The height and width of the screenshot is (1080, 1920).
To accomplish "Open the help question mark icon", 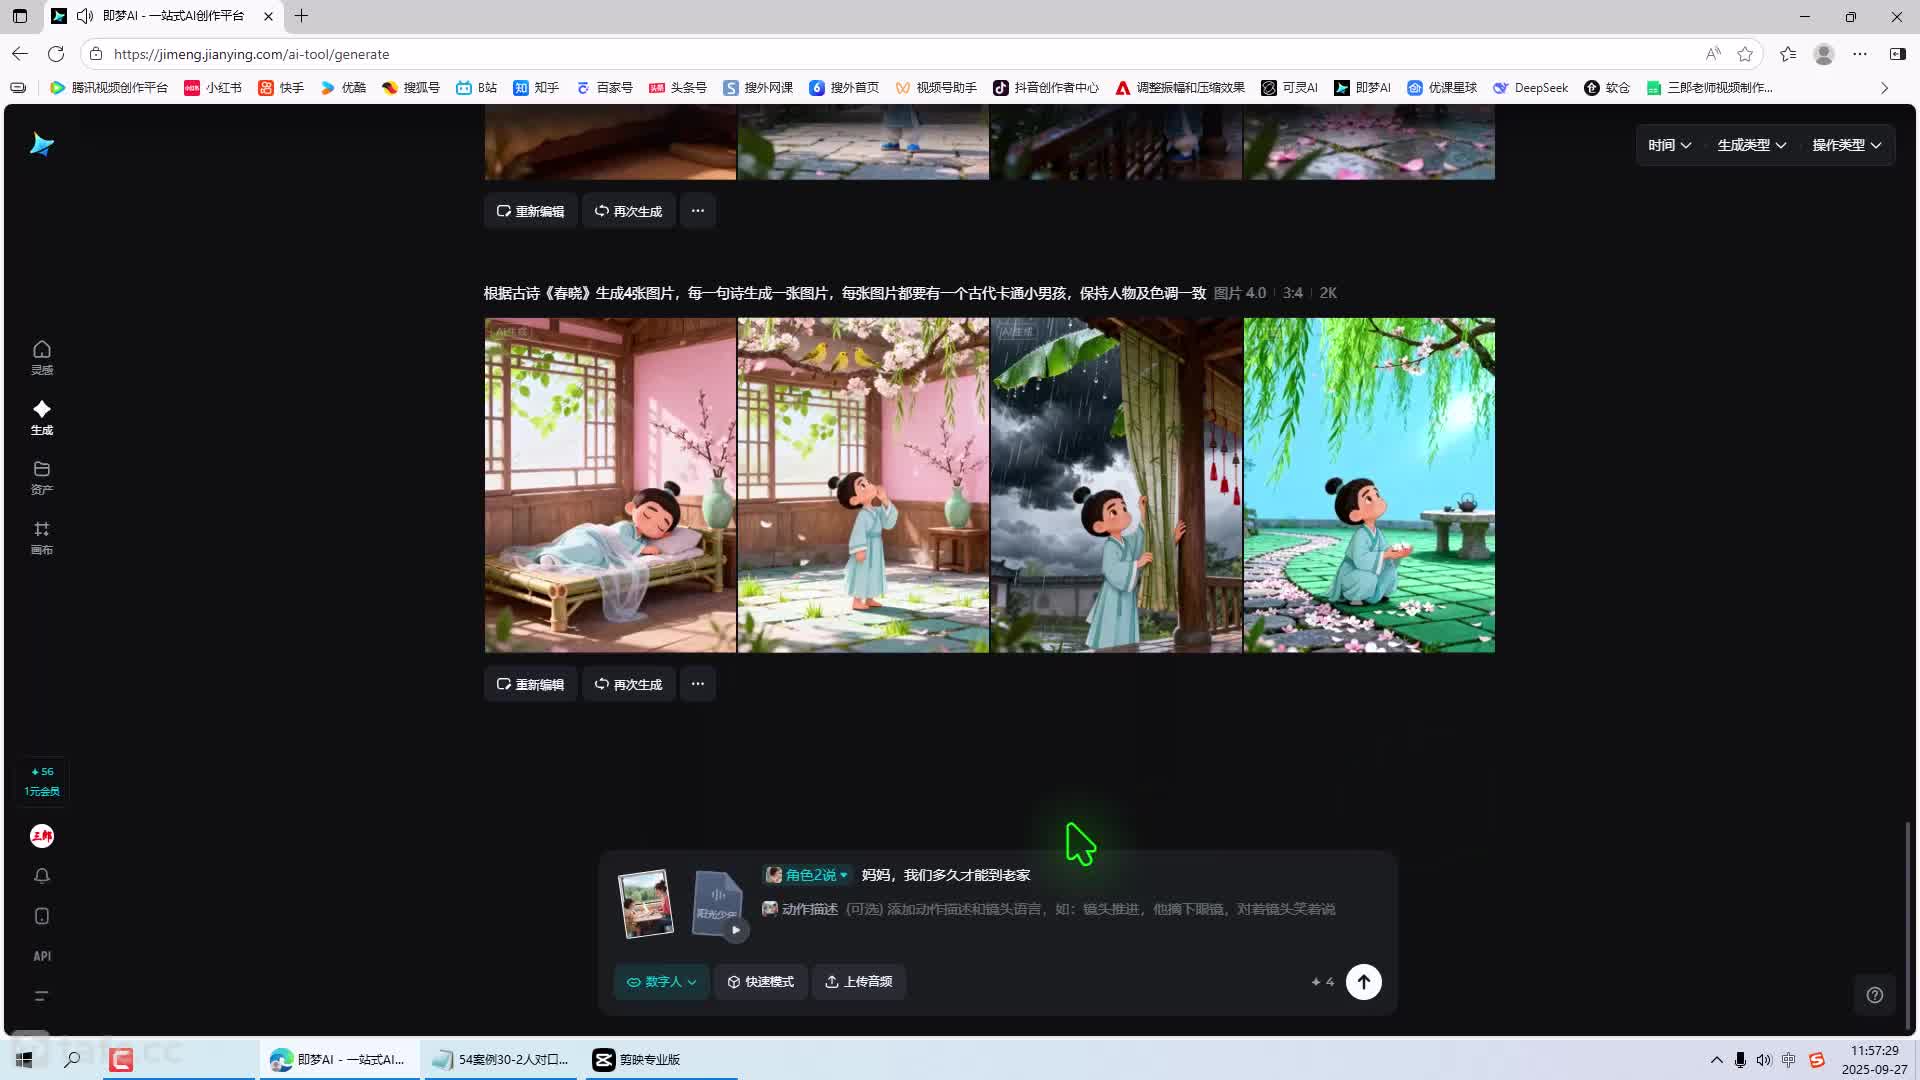I will pos(1875,995).
